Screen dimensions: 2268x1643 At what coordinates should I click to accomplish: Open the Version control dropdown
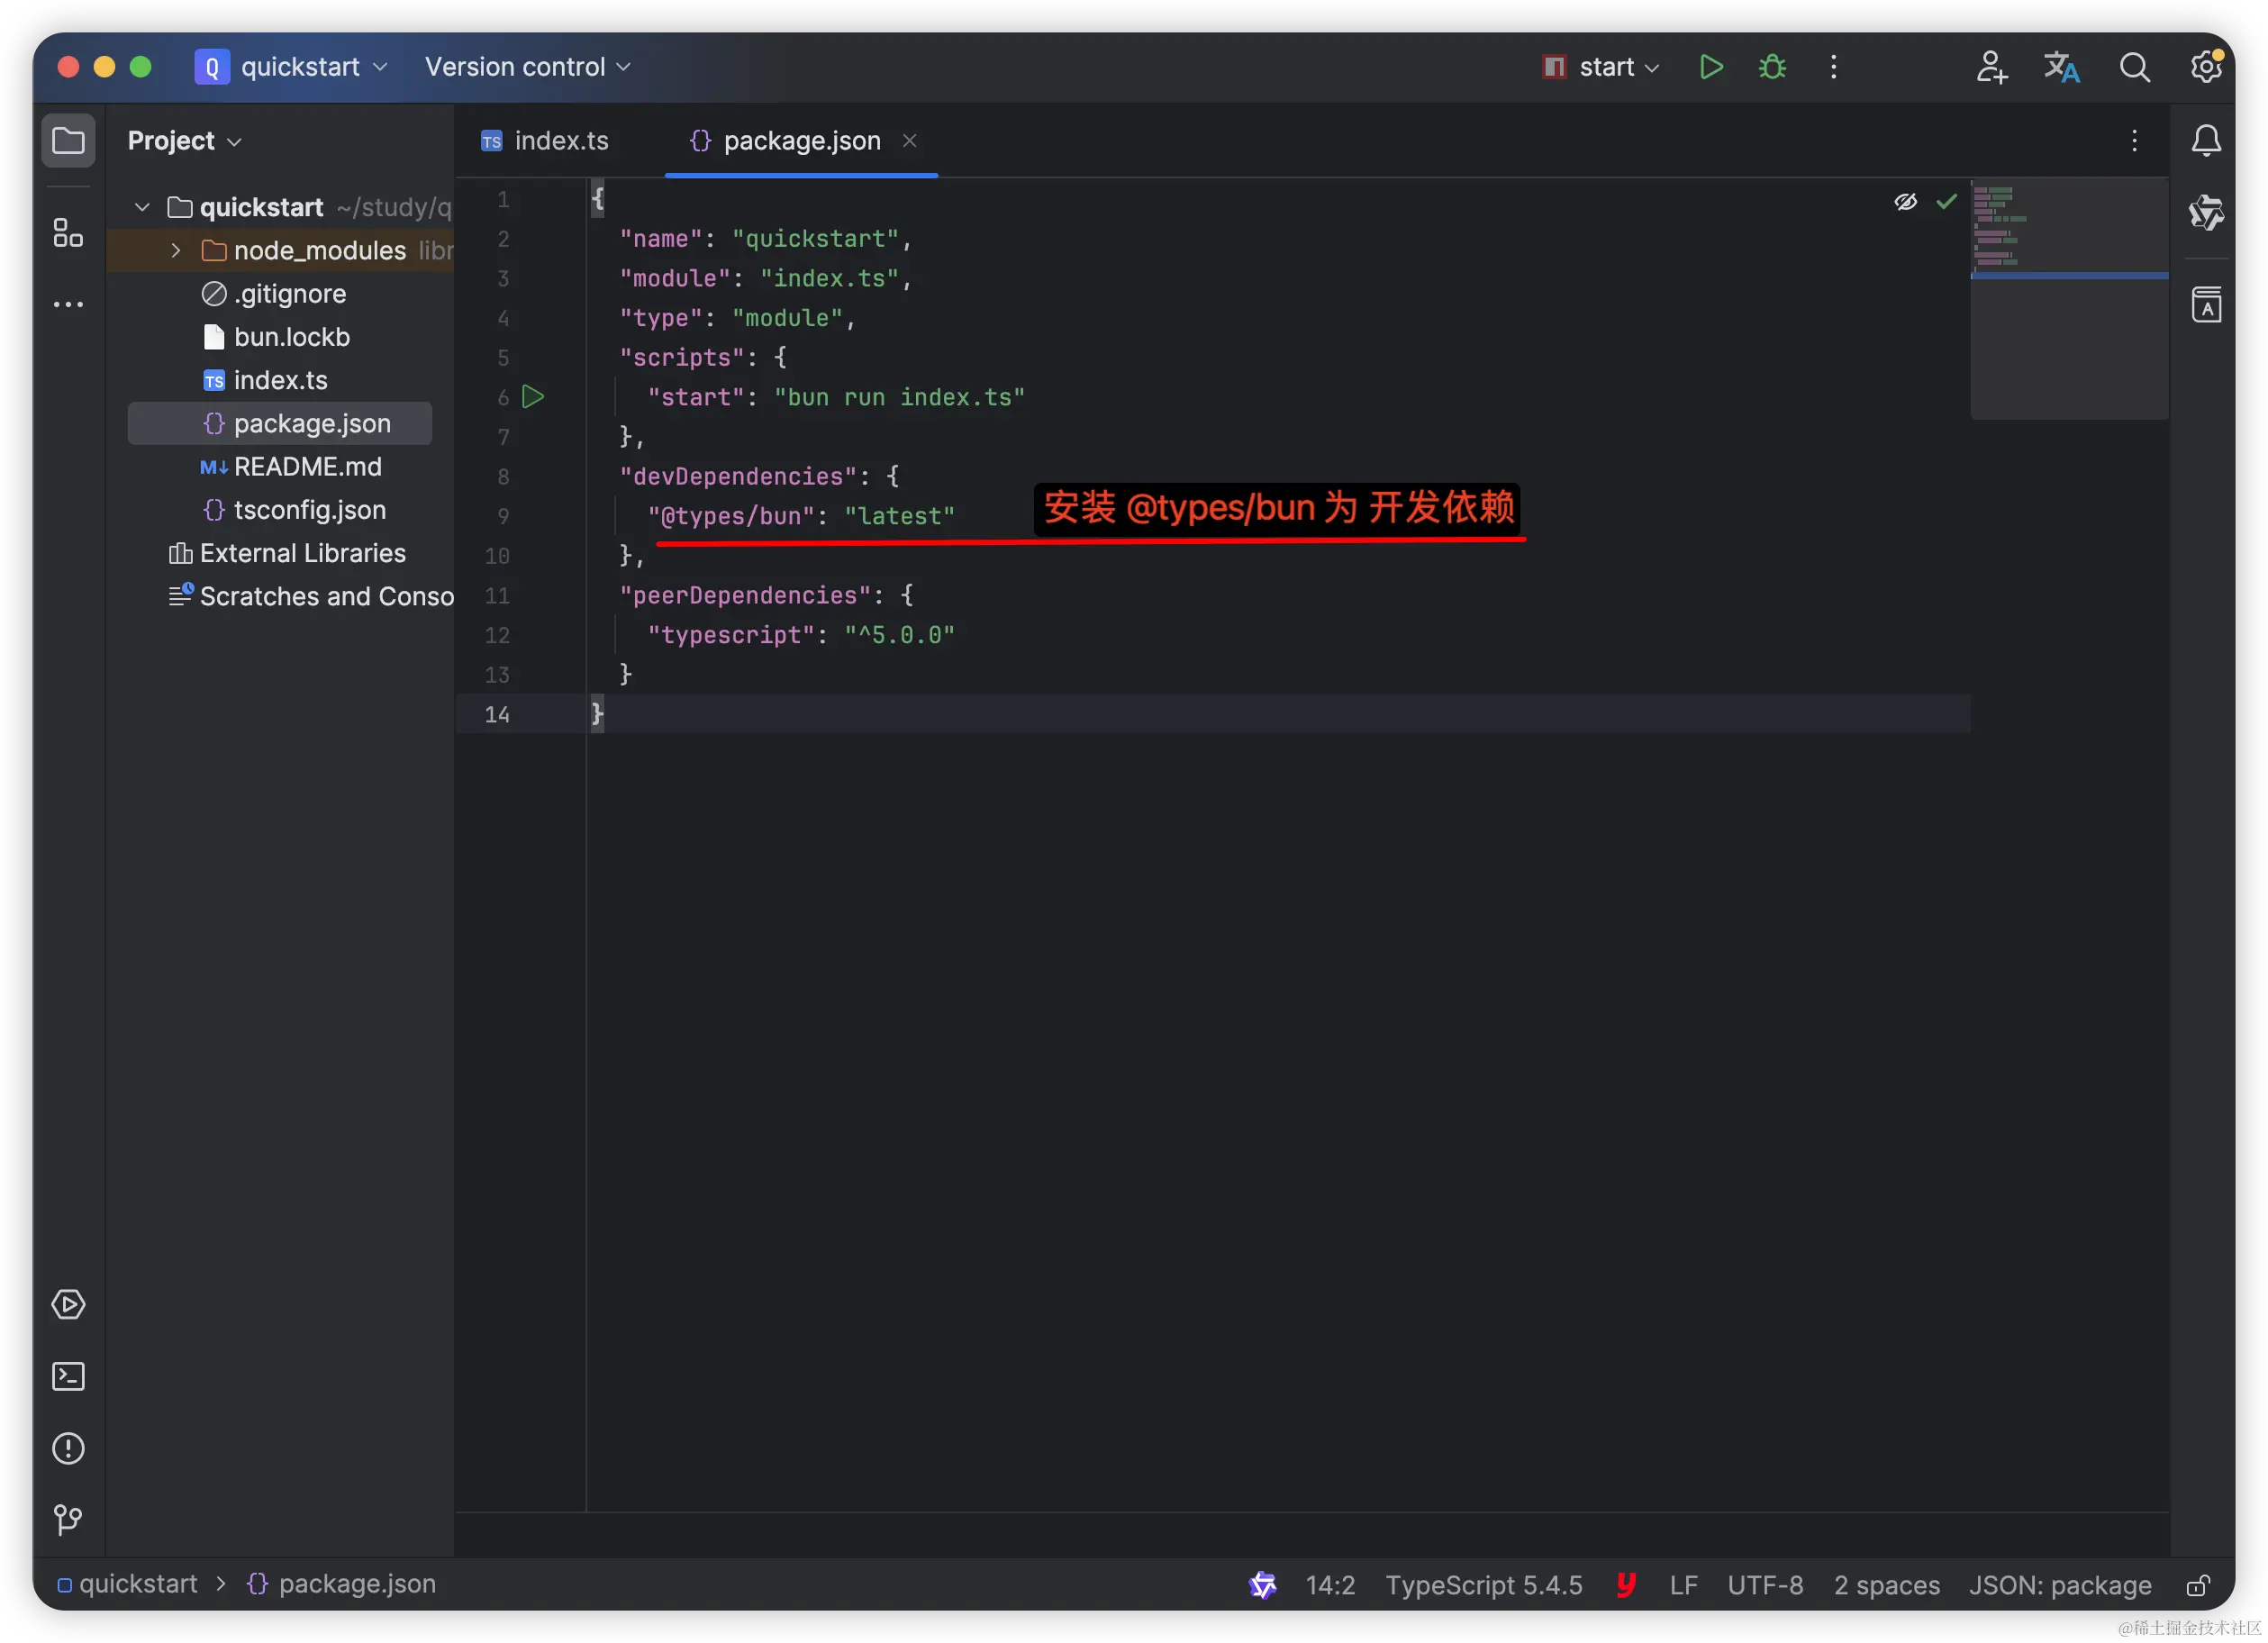click(x=527, y=67)
